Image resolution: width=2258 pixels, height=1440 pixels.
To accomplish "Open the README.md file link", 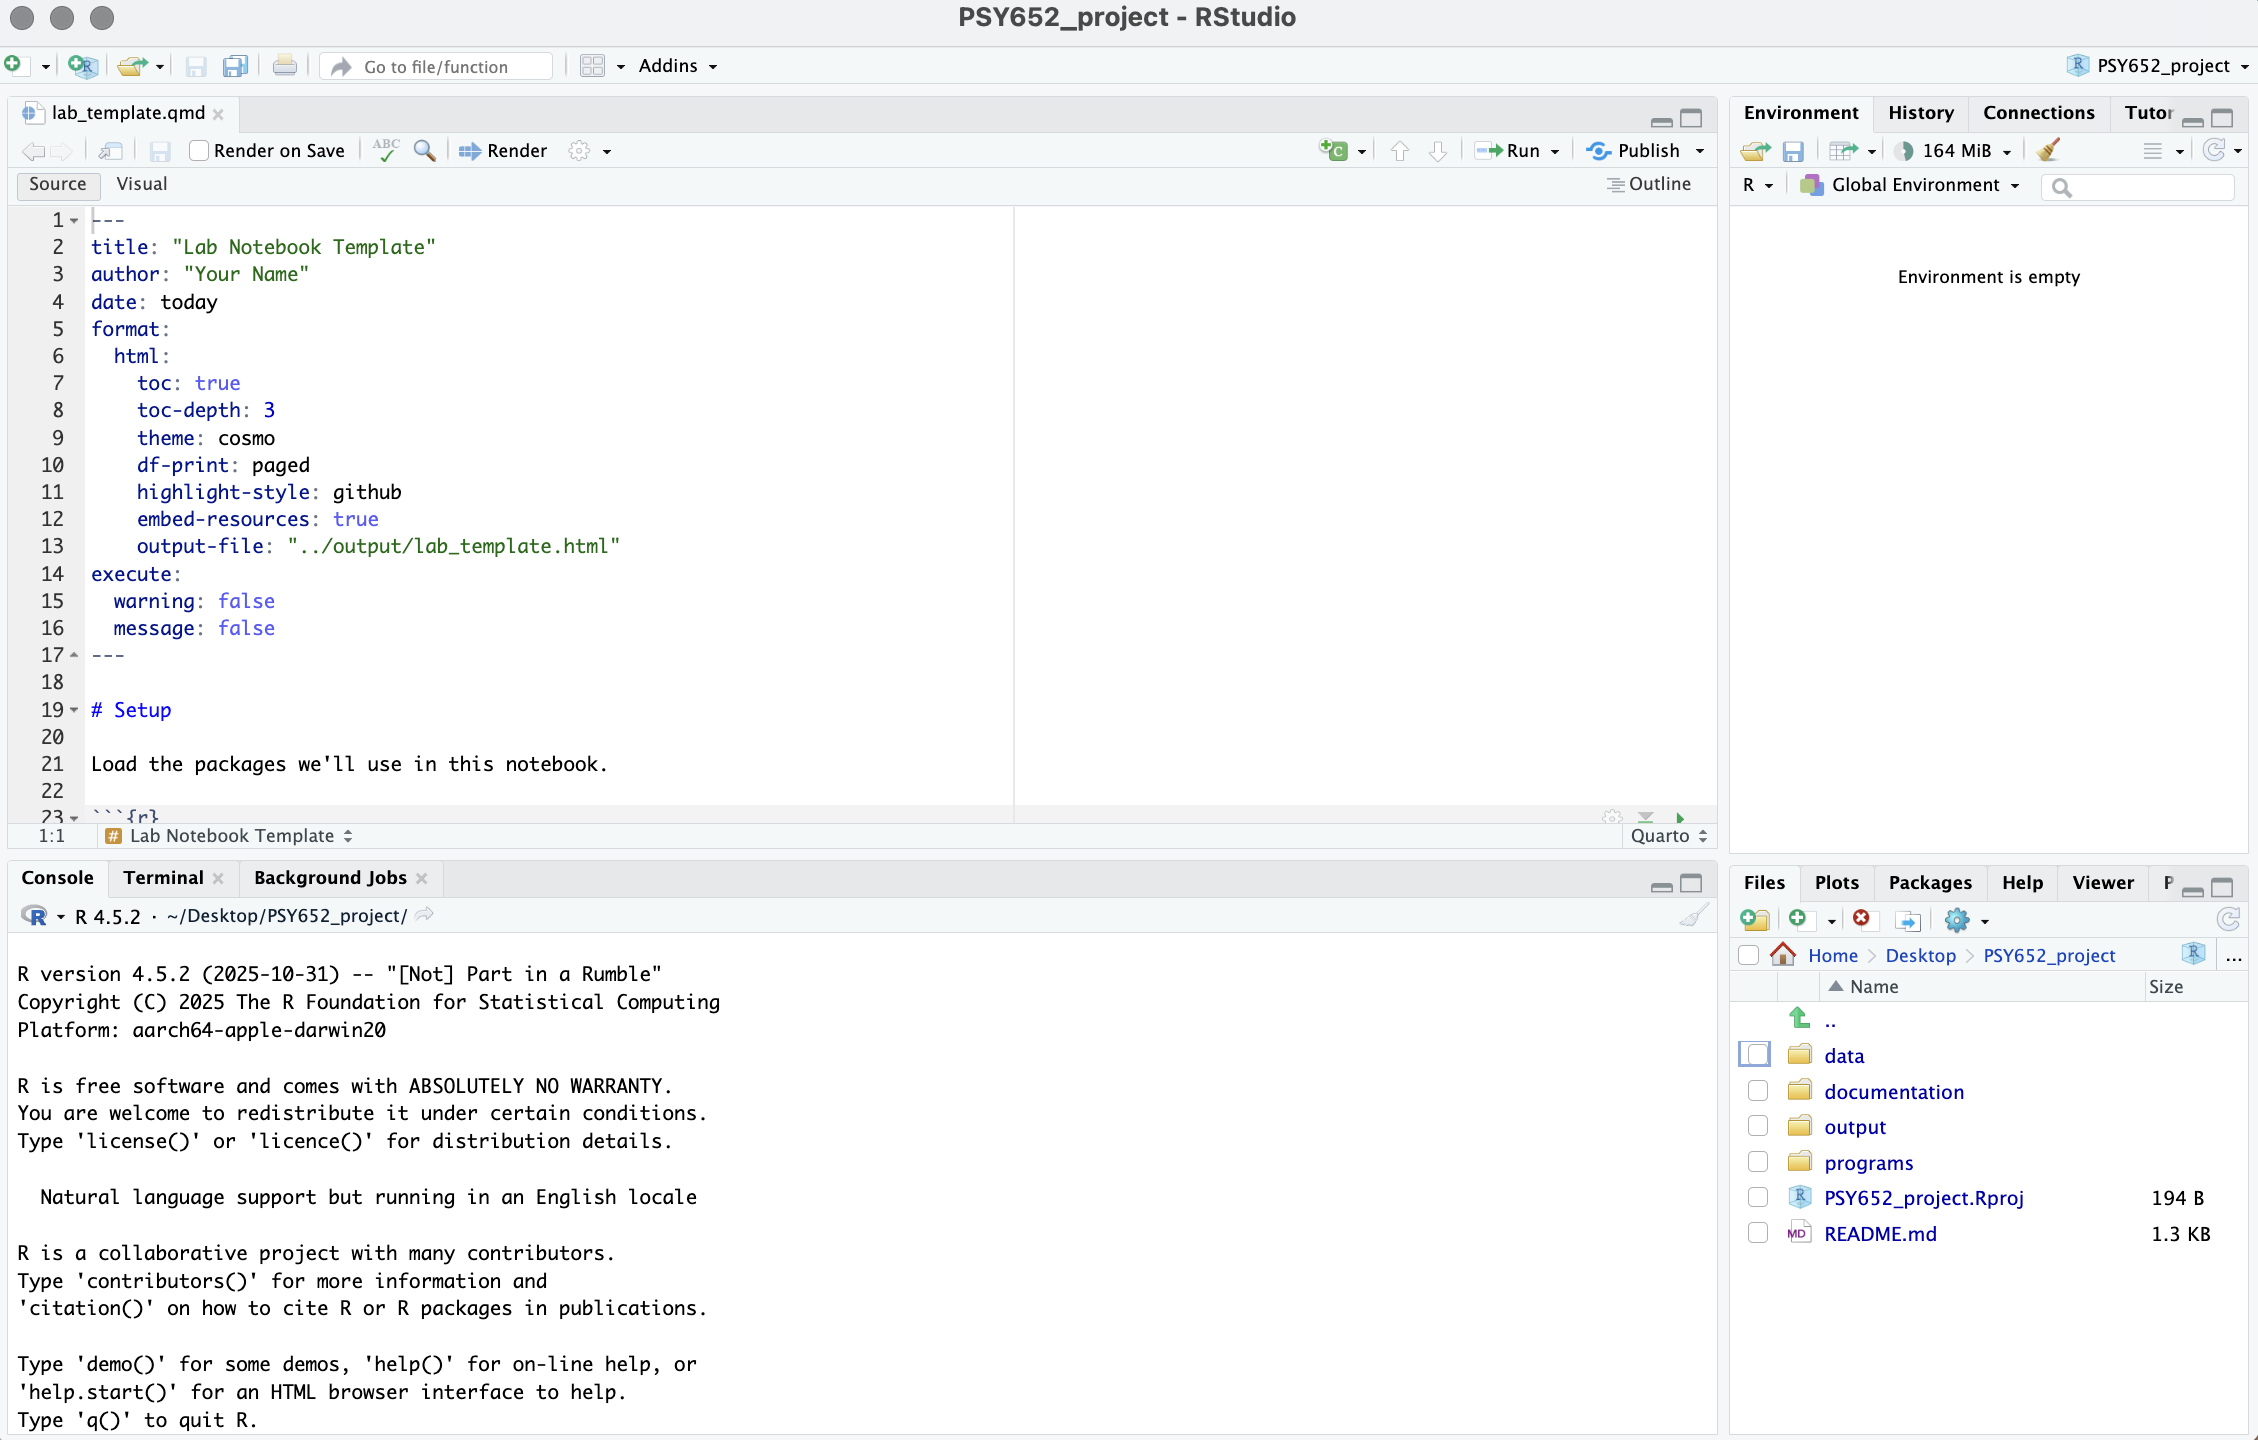I will (x=1880, y=1234).
